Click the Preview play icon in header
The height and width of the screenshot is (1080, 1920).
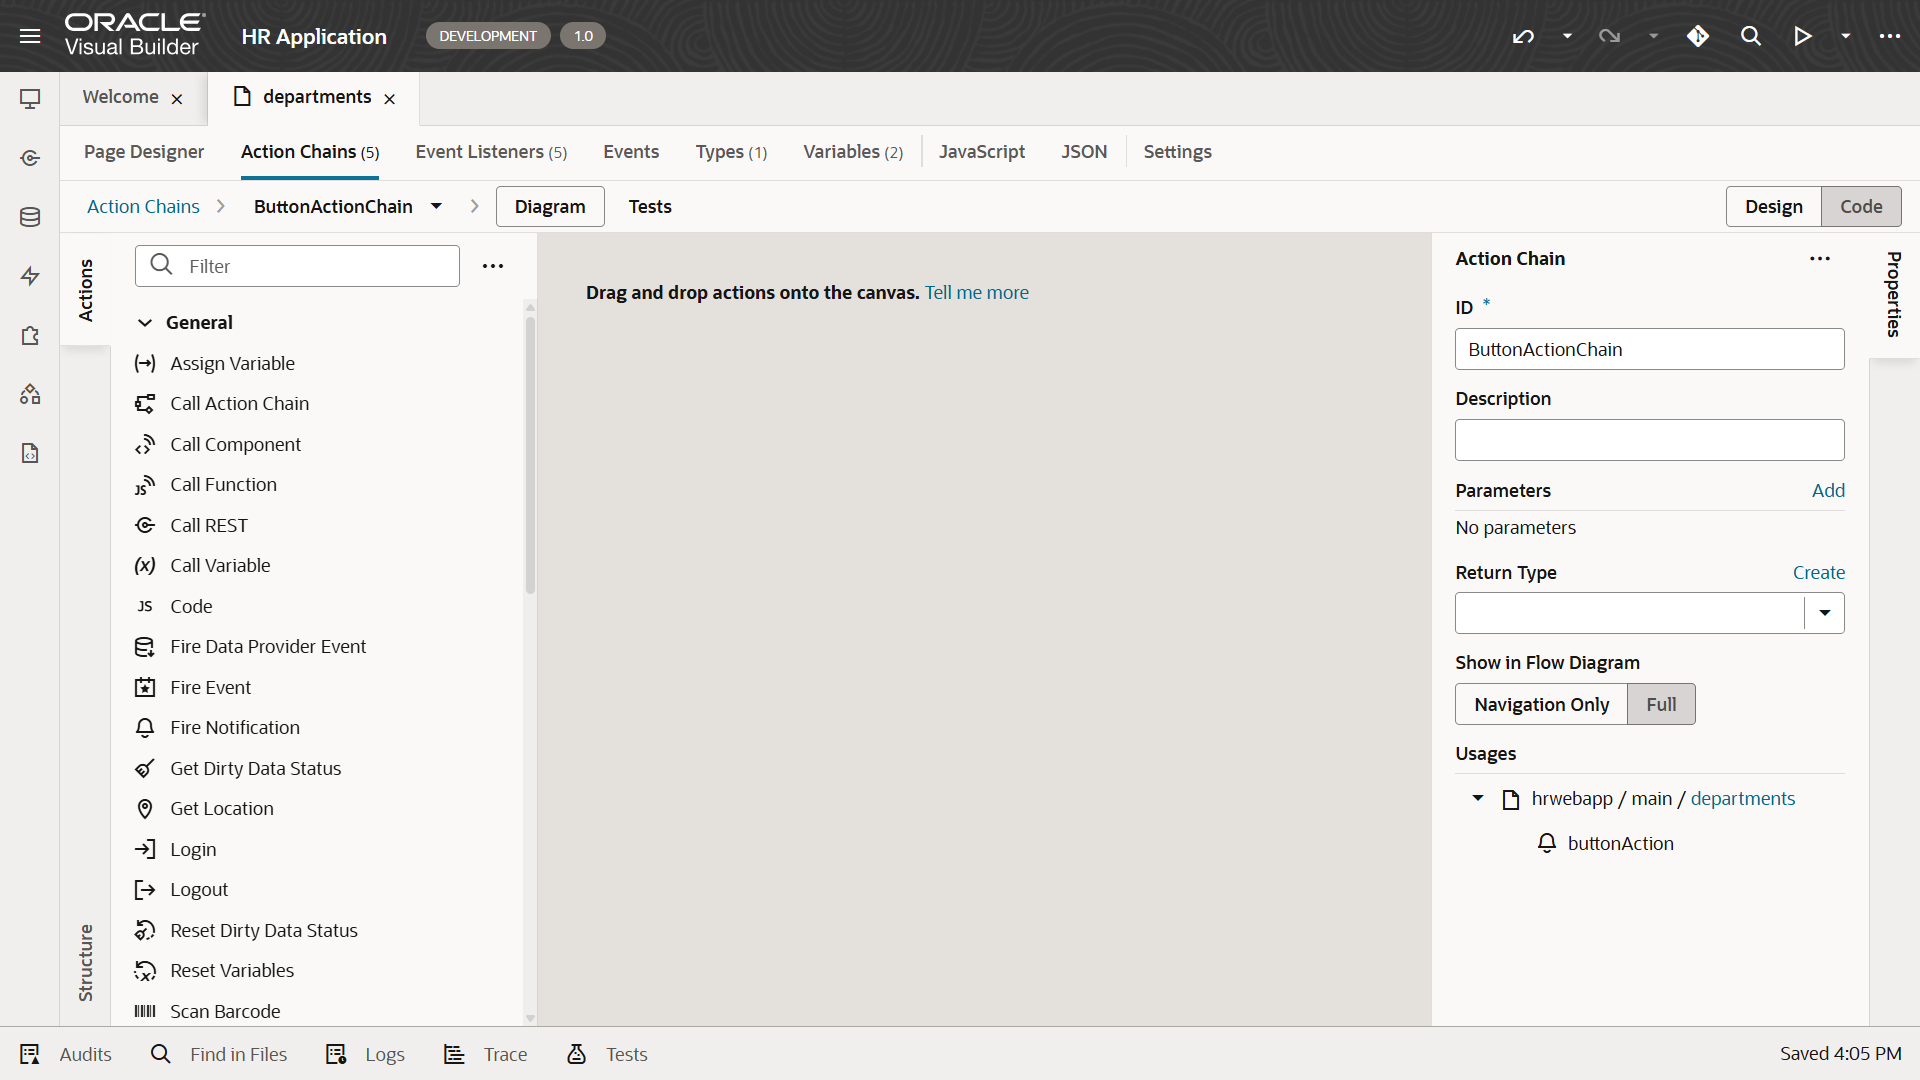click(1802, 36)
